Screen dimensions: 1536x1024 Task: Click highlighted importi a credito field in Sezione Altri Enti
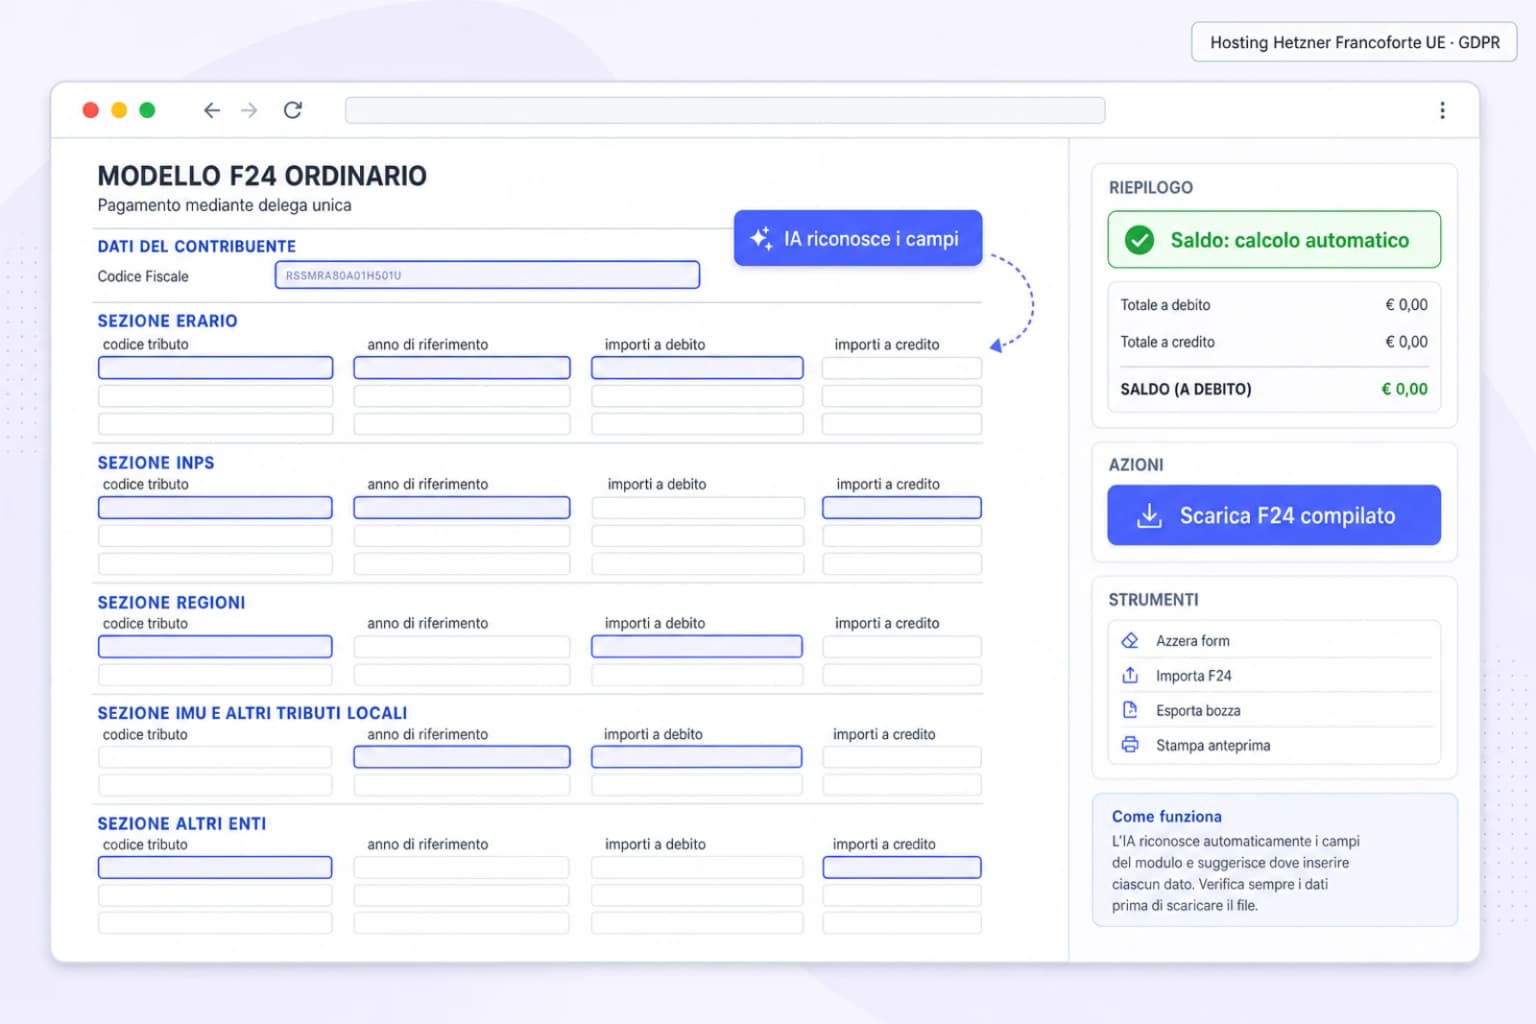(902, 867)
